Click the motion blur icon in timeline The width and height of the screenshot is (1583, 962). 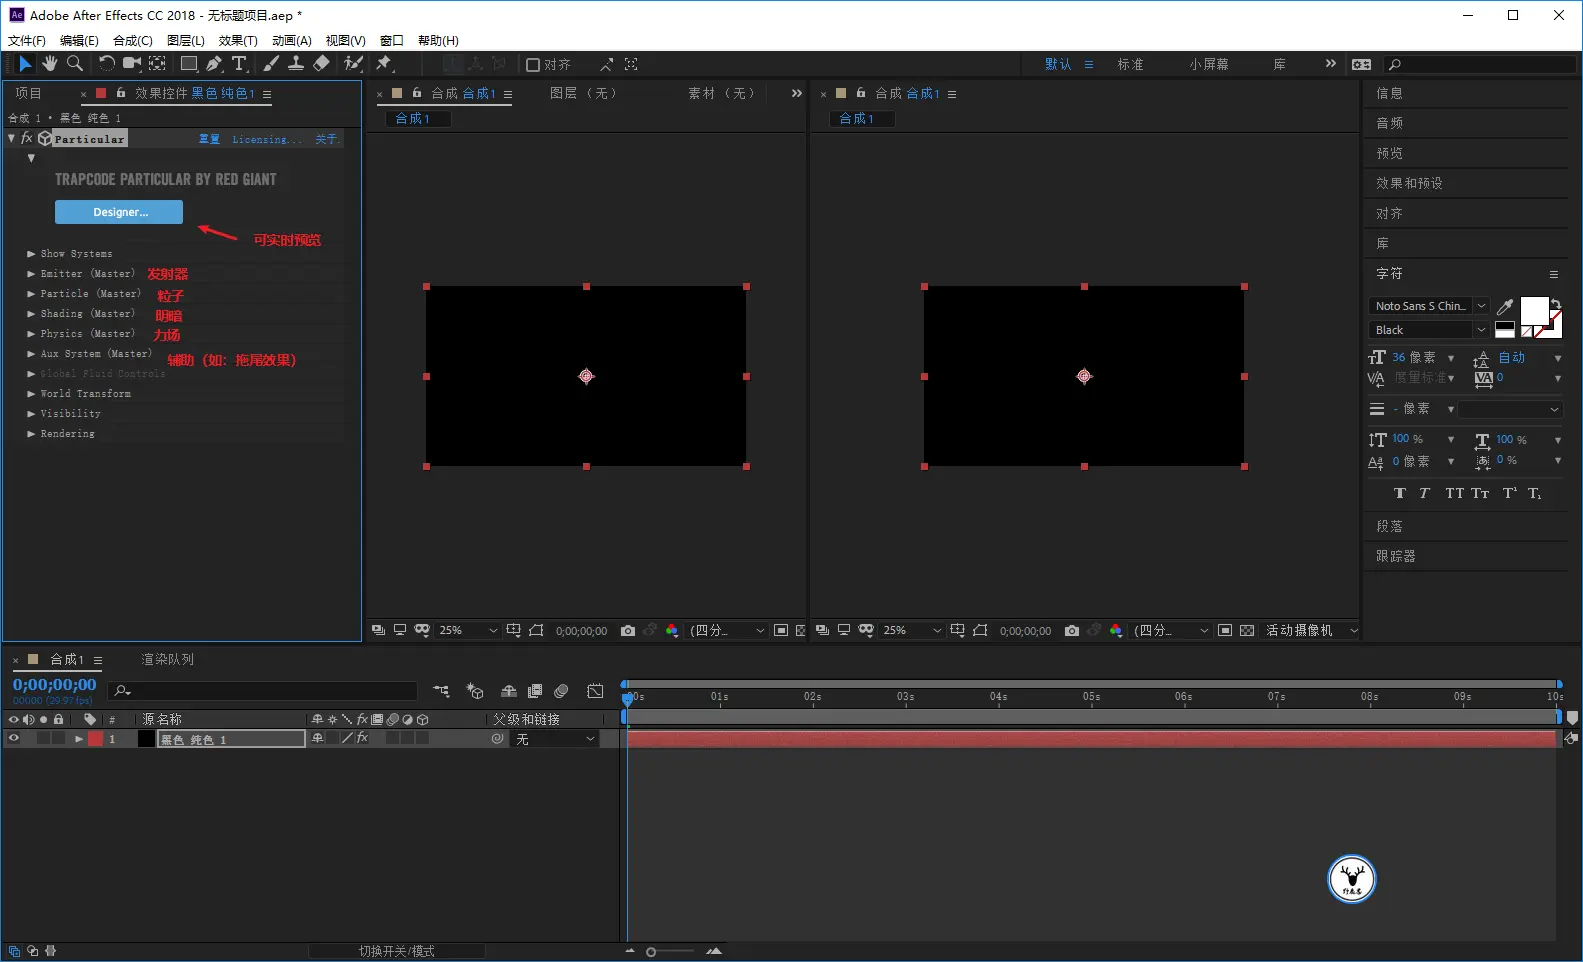[561, 691]
